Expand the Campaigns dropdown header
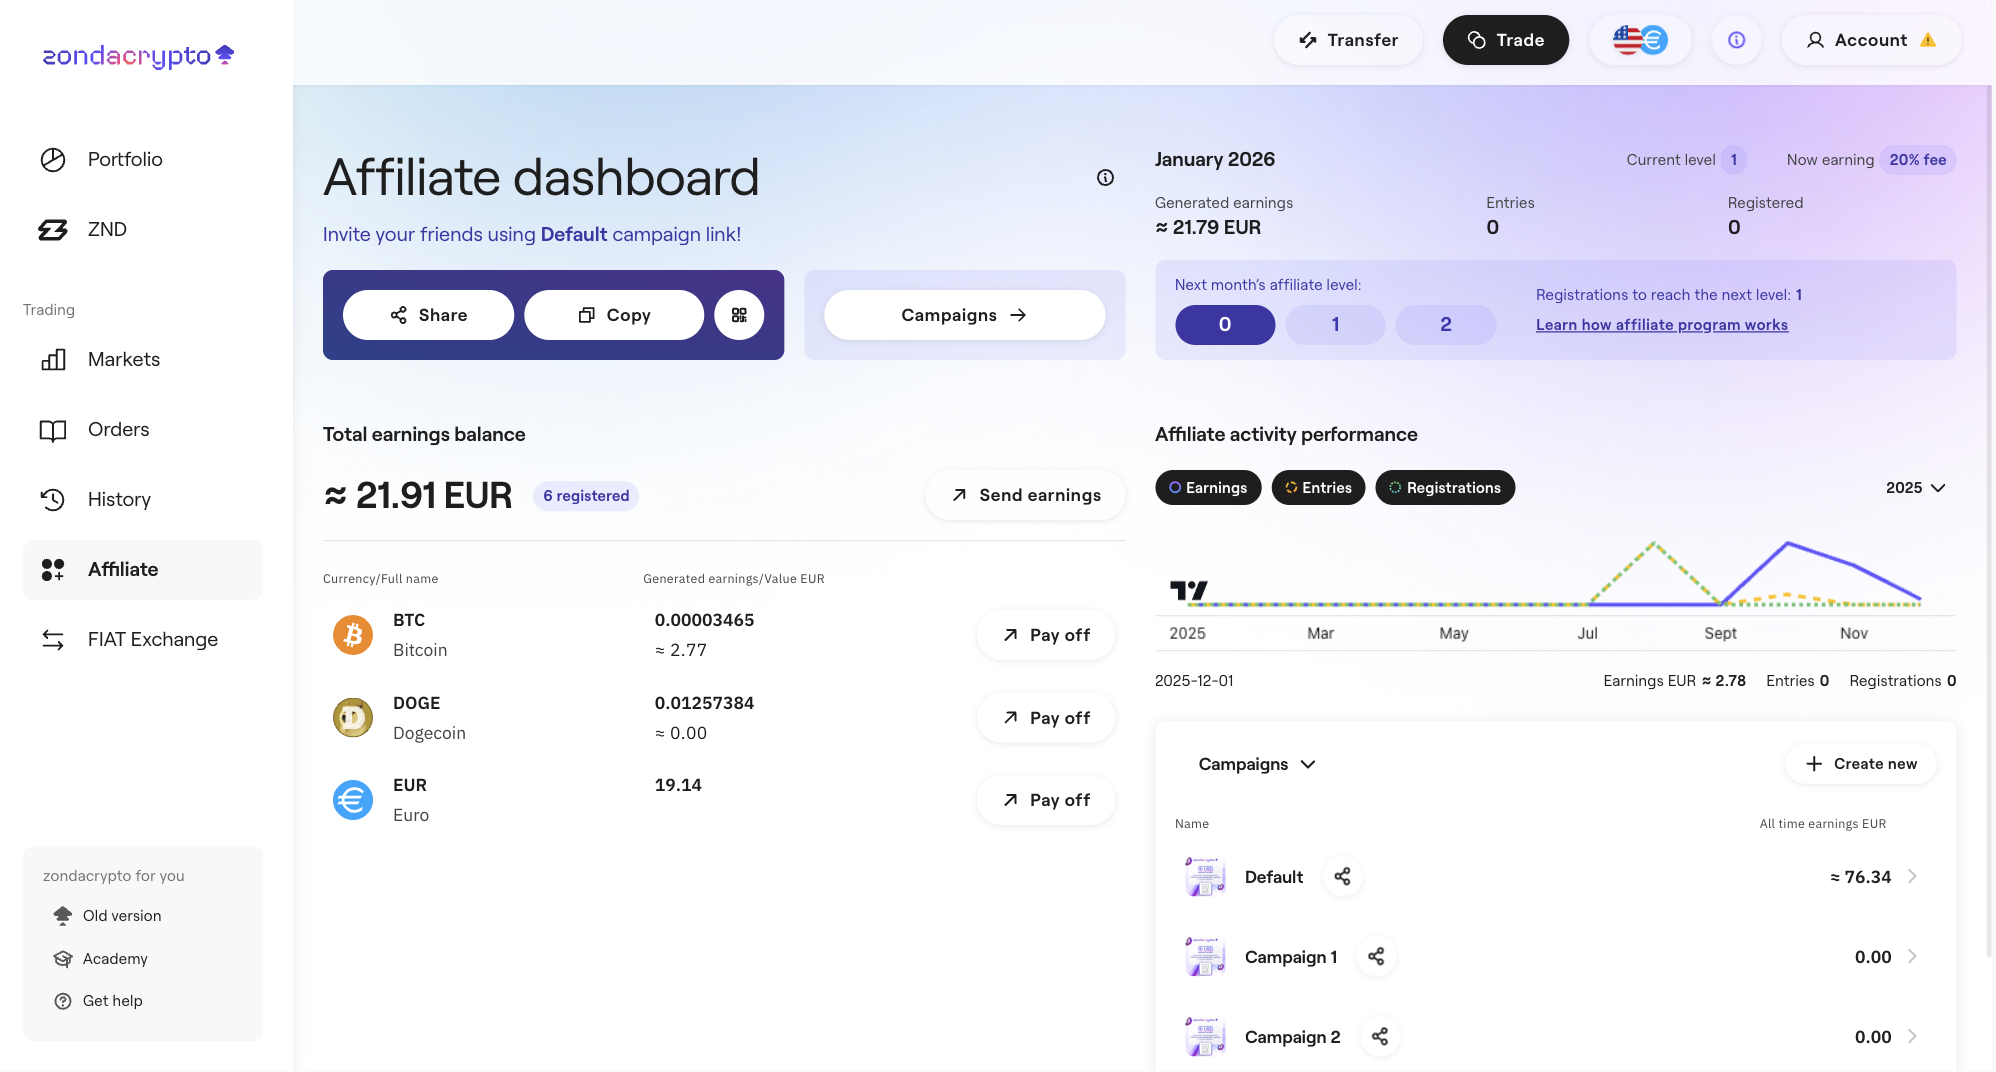 pyautogui.click(x=1257, y=764)
